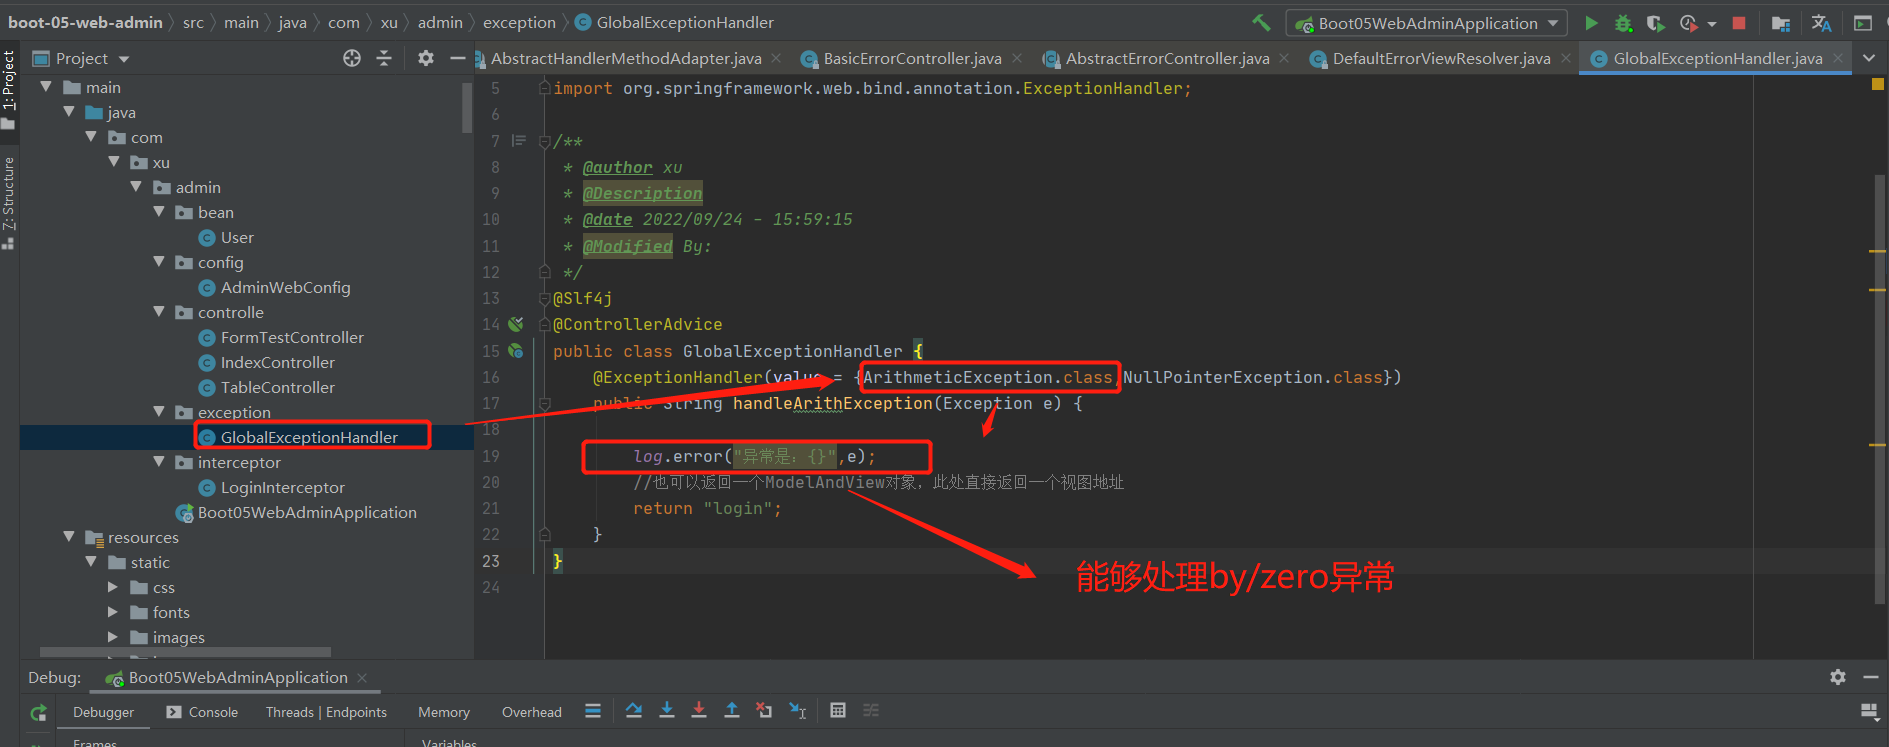
Task: Fold handleArithException method at line 17
Action: [x=545, y=404]
